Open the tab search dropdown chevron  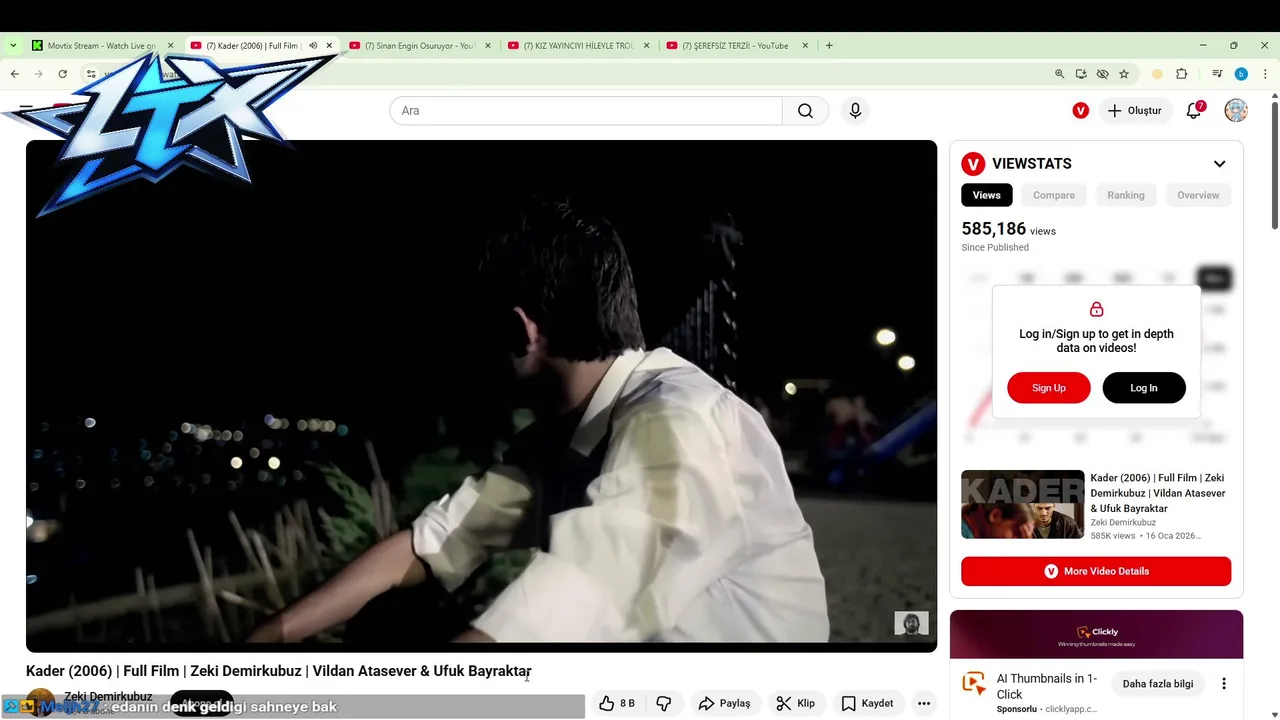(x=13, y=46)
